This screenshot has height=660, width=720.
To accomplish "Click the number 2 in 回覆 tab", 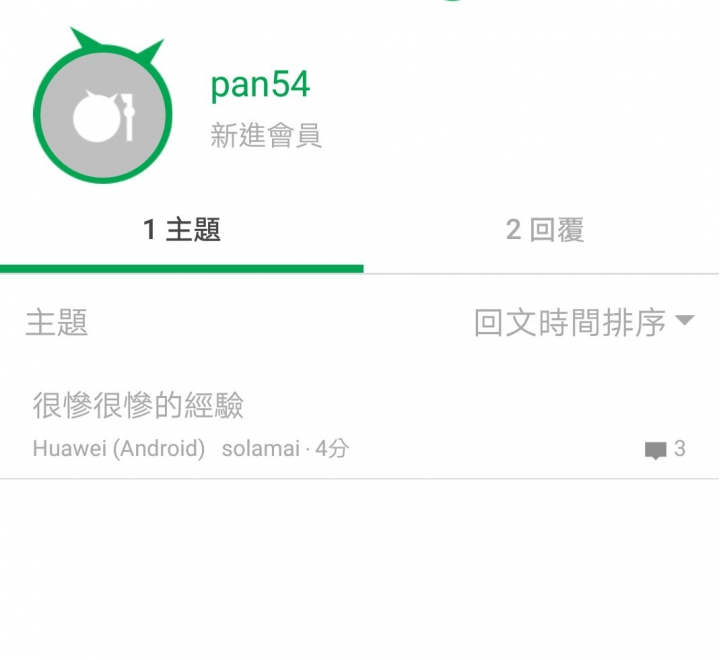I will click(x=513, y=230).
